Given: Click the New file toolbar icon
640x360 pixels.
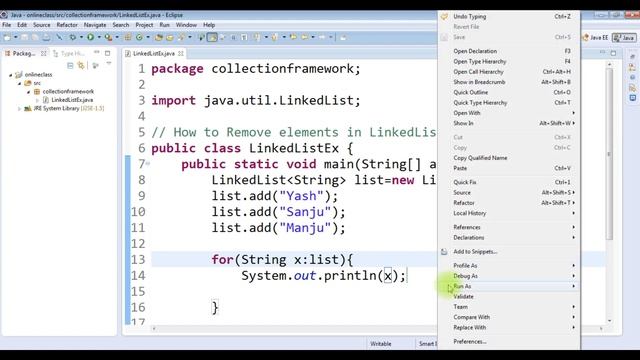Looking at the screenshot, I should point(7,38).
